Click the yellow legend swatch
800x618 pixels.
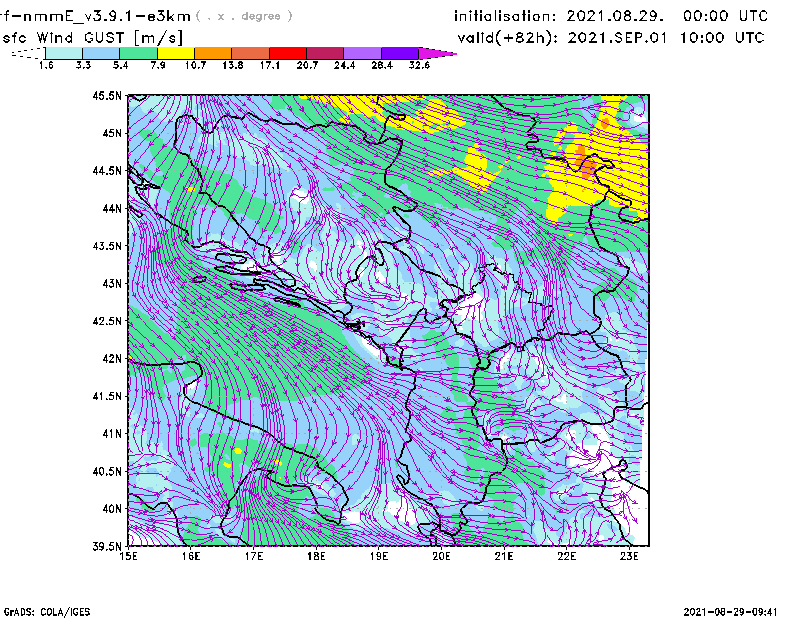tap(176, 53)
